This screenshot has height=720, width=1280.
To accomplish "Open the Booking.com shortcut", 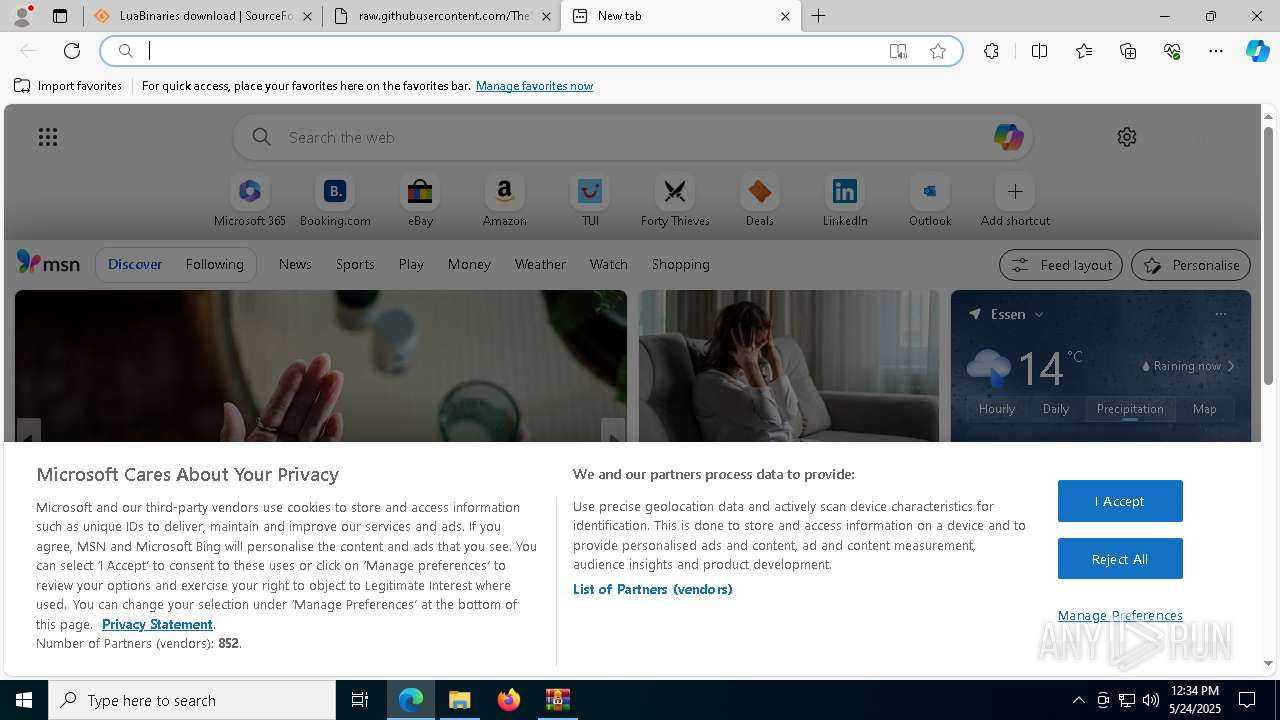I will pos(335,201).
